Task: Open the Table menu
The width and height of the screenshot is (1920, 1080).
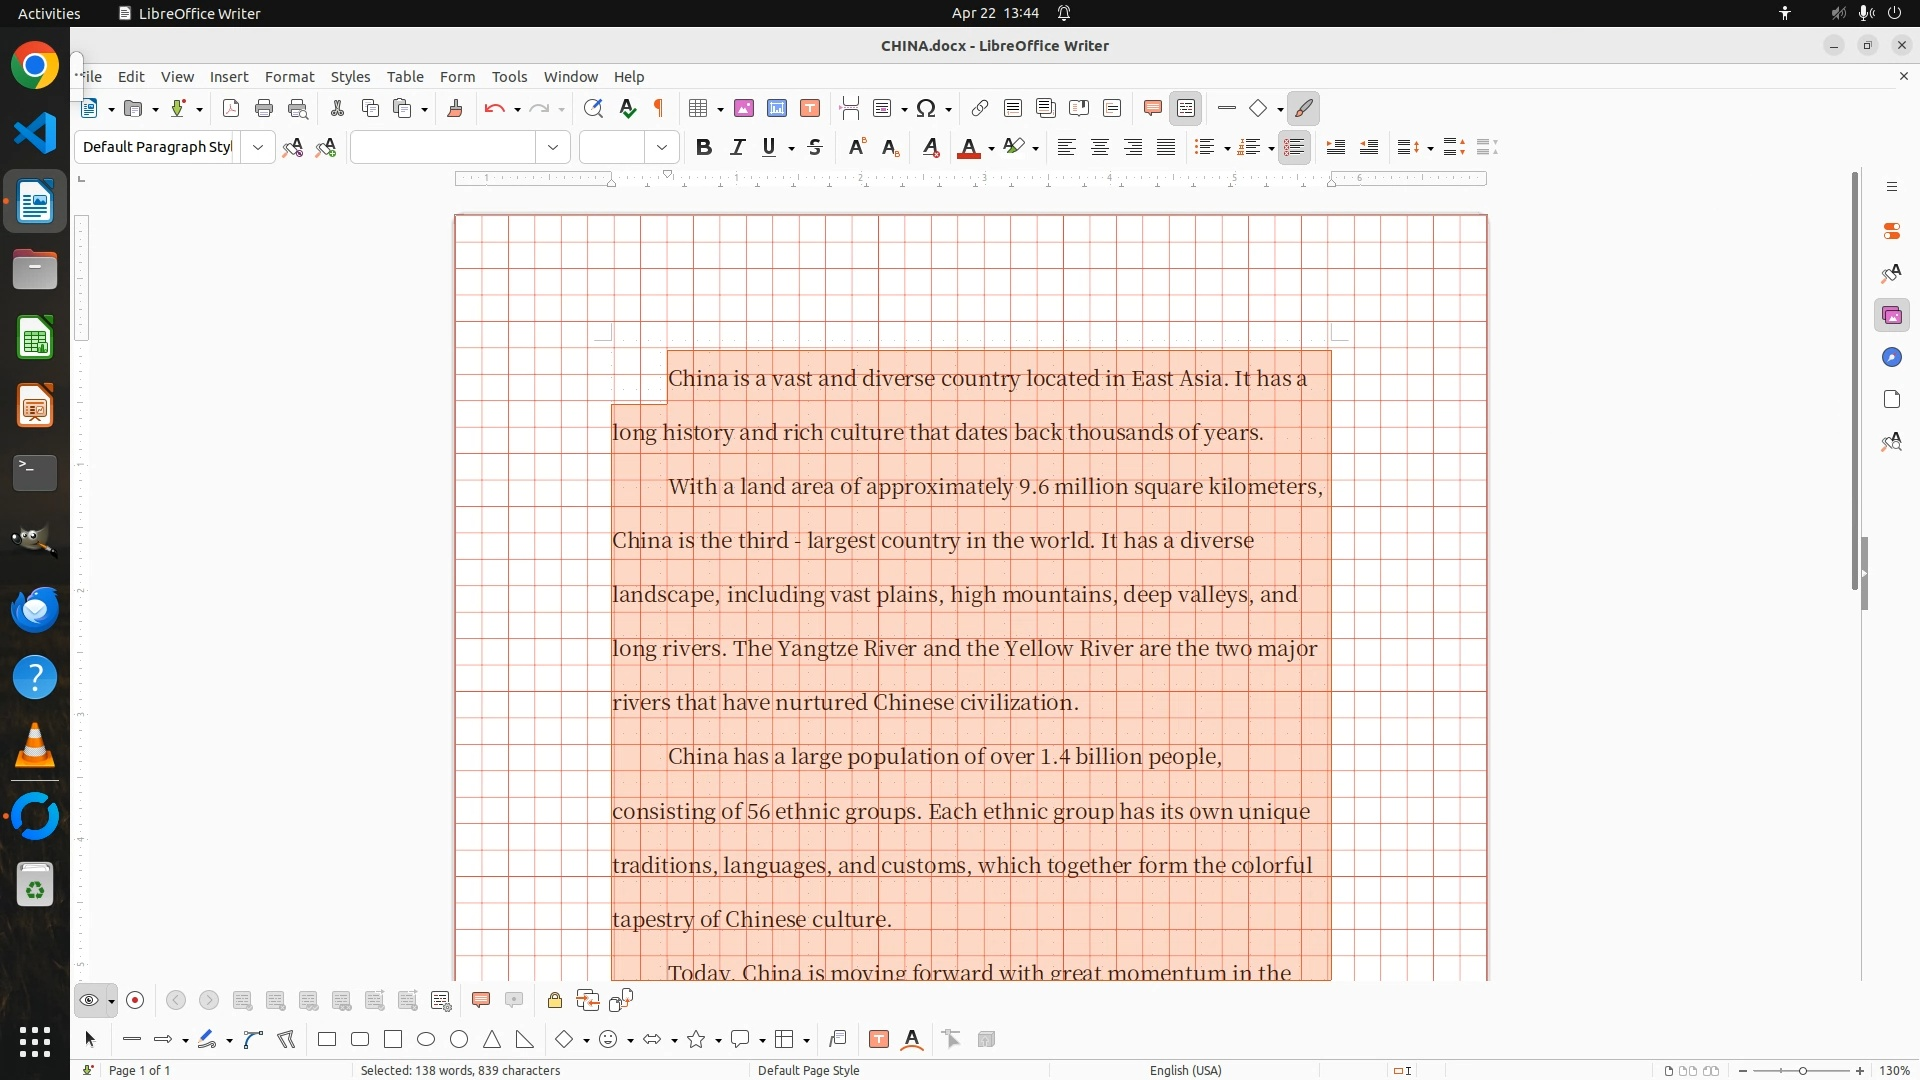Action: (405, 77)
